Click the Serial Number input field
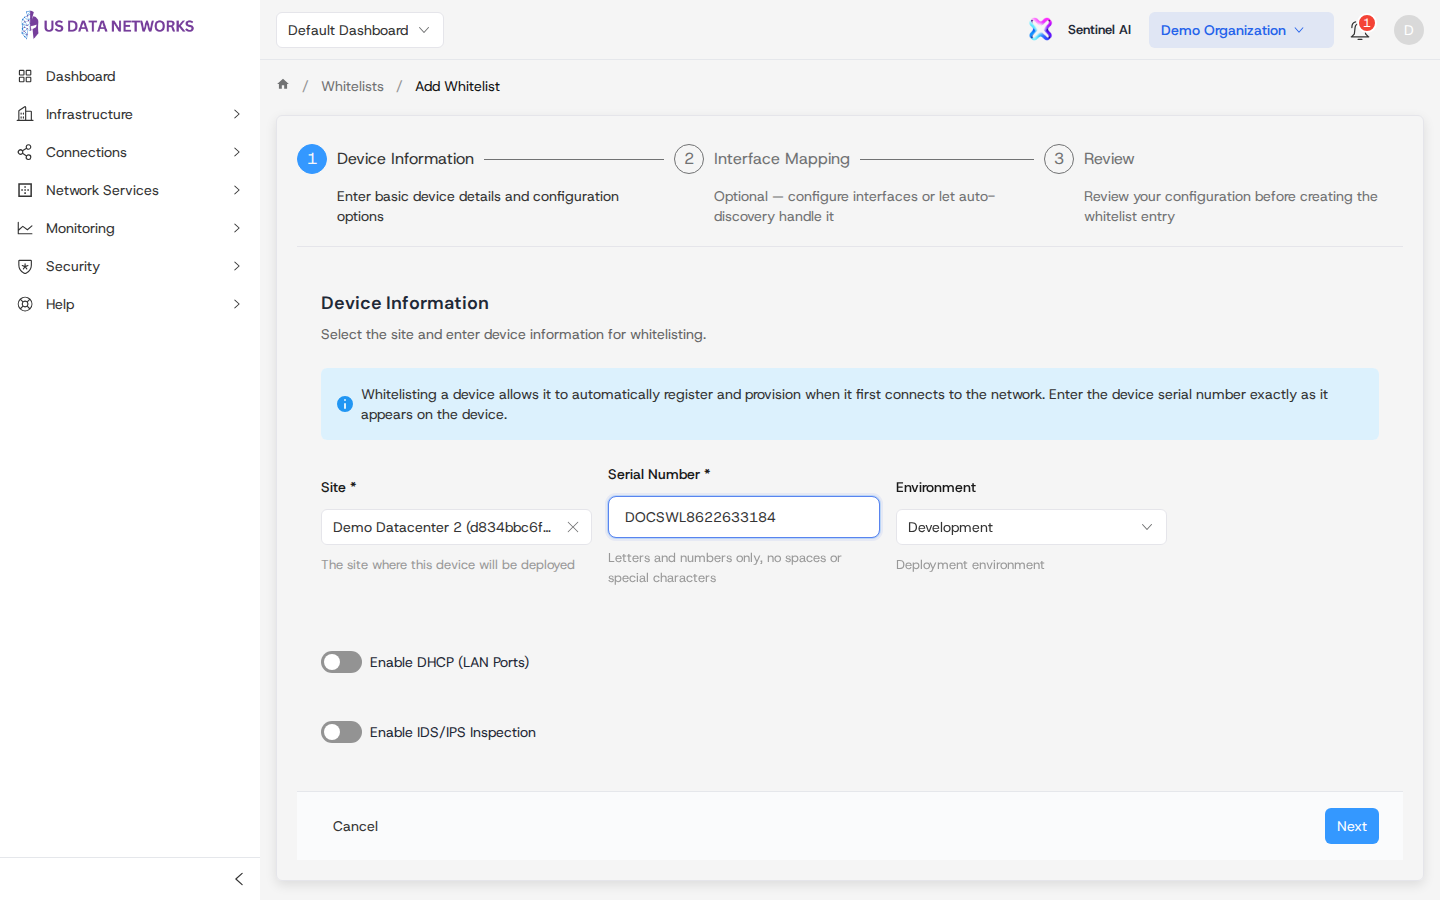This screenshot has height=900, width=1440. pos(744,517)
